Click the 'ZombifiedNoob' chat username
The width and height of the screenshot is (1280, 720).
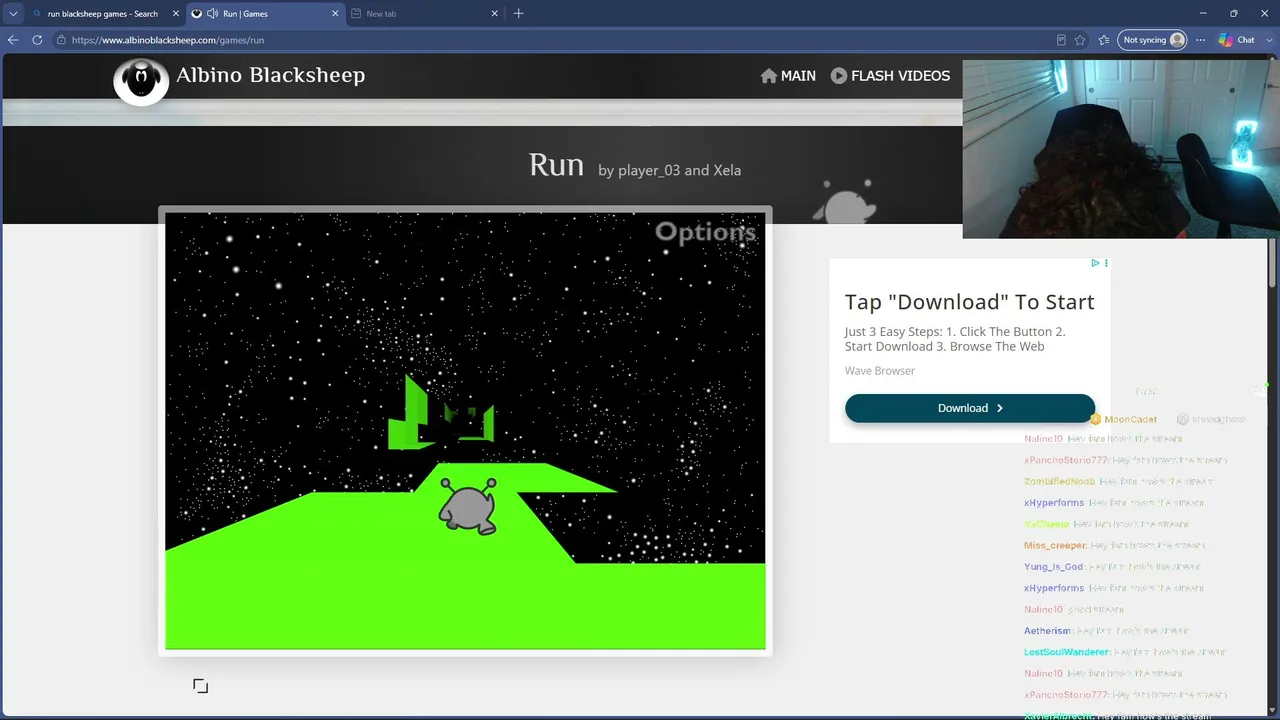coord(1059,482)
